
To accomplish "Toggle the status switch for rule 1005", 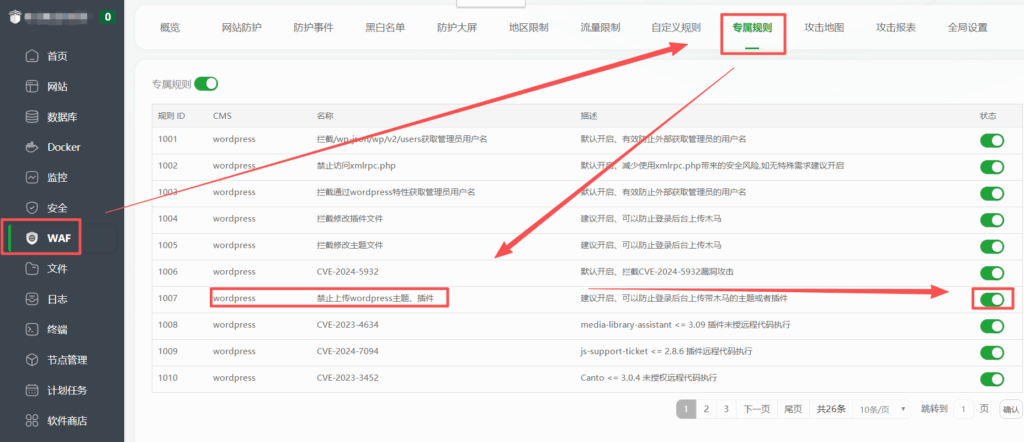I will pos(992,246).
